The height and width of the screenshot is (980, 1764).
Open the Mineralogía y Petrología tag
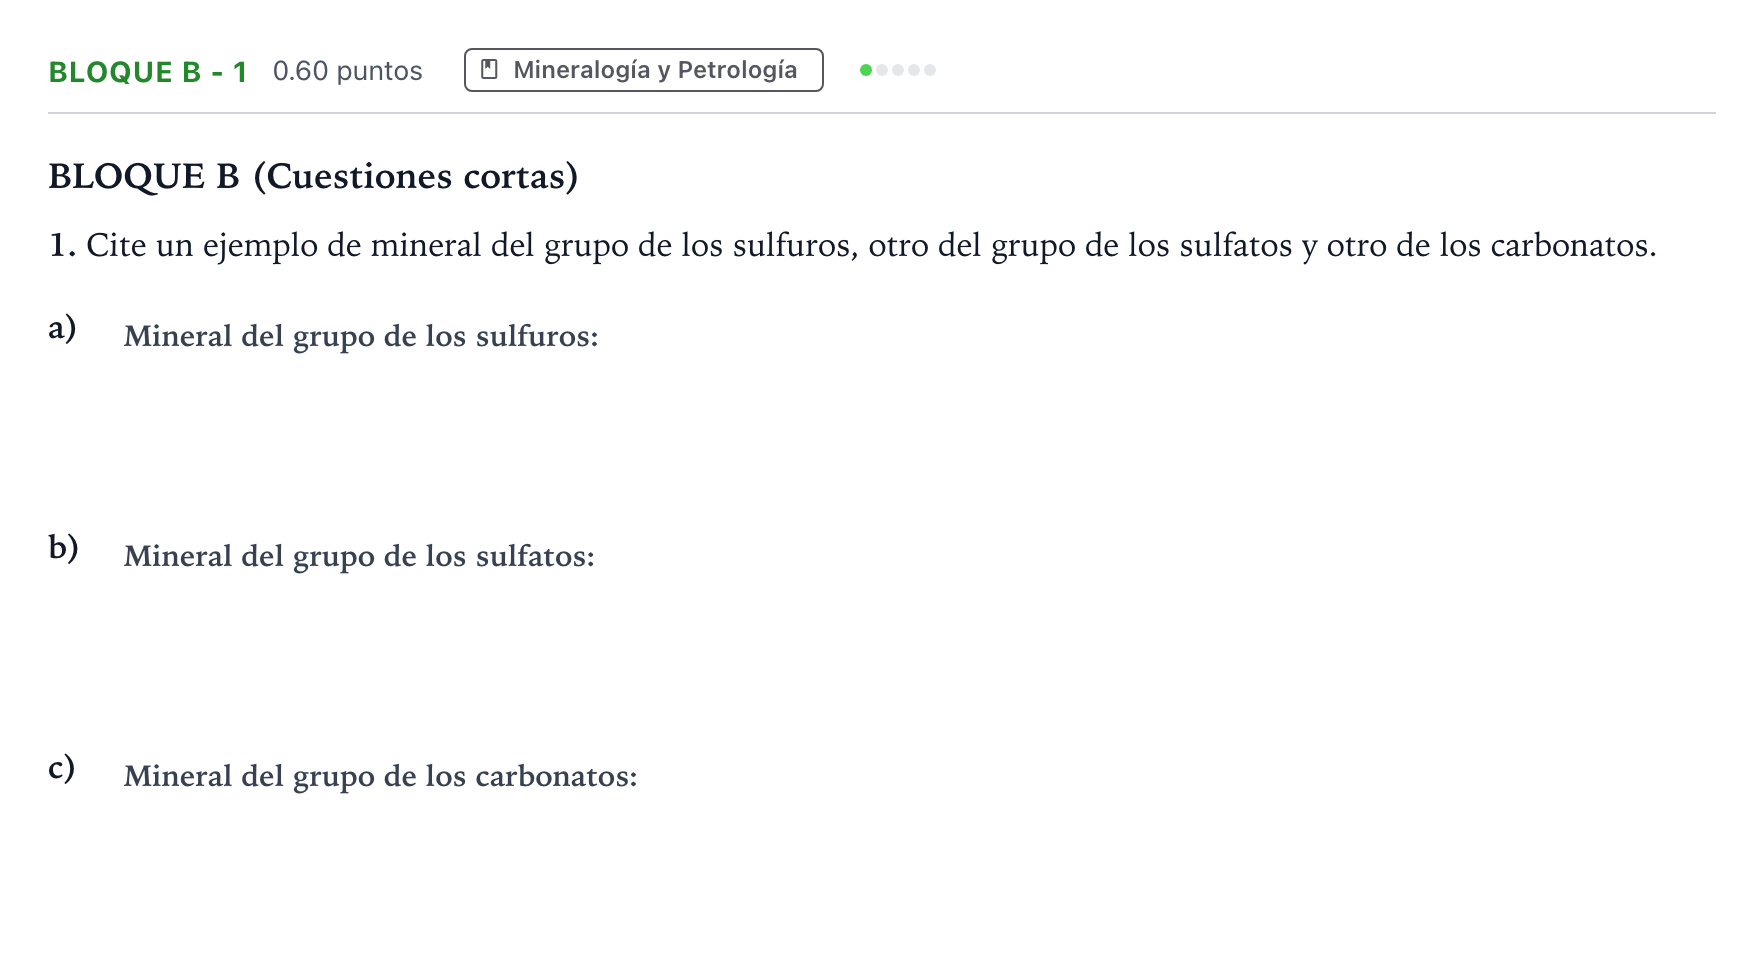coord(644,70)
